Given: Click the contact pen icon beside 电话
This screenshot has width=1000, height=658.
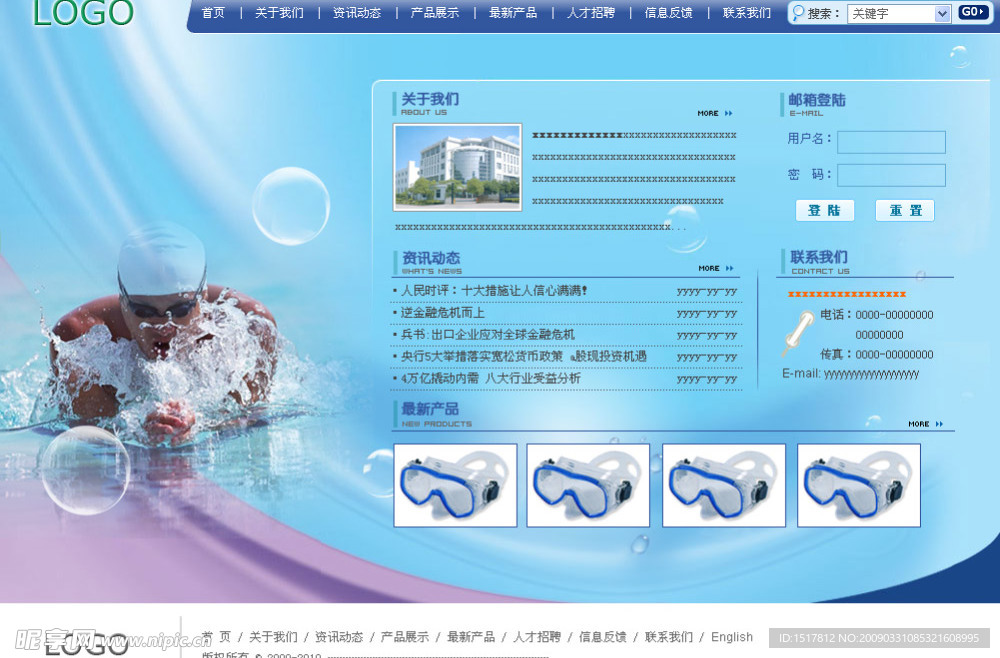Looking at the screenshot, I should pyautogui.click(x=798, y=332).
